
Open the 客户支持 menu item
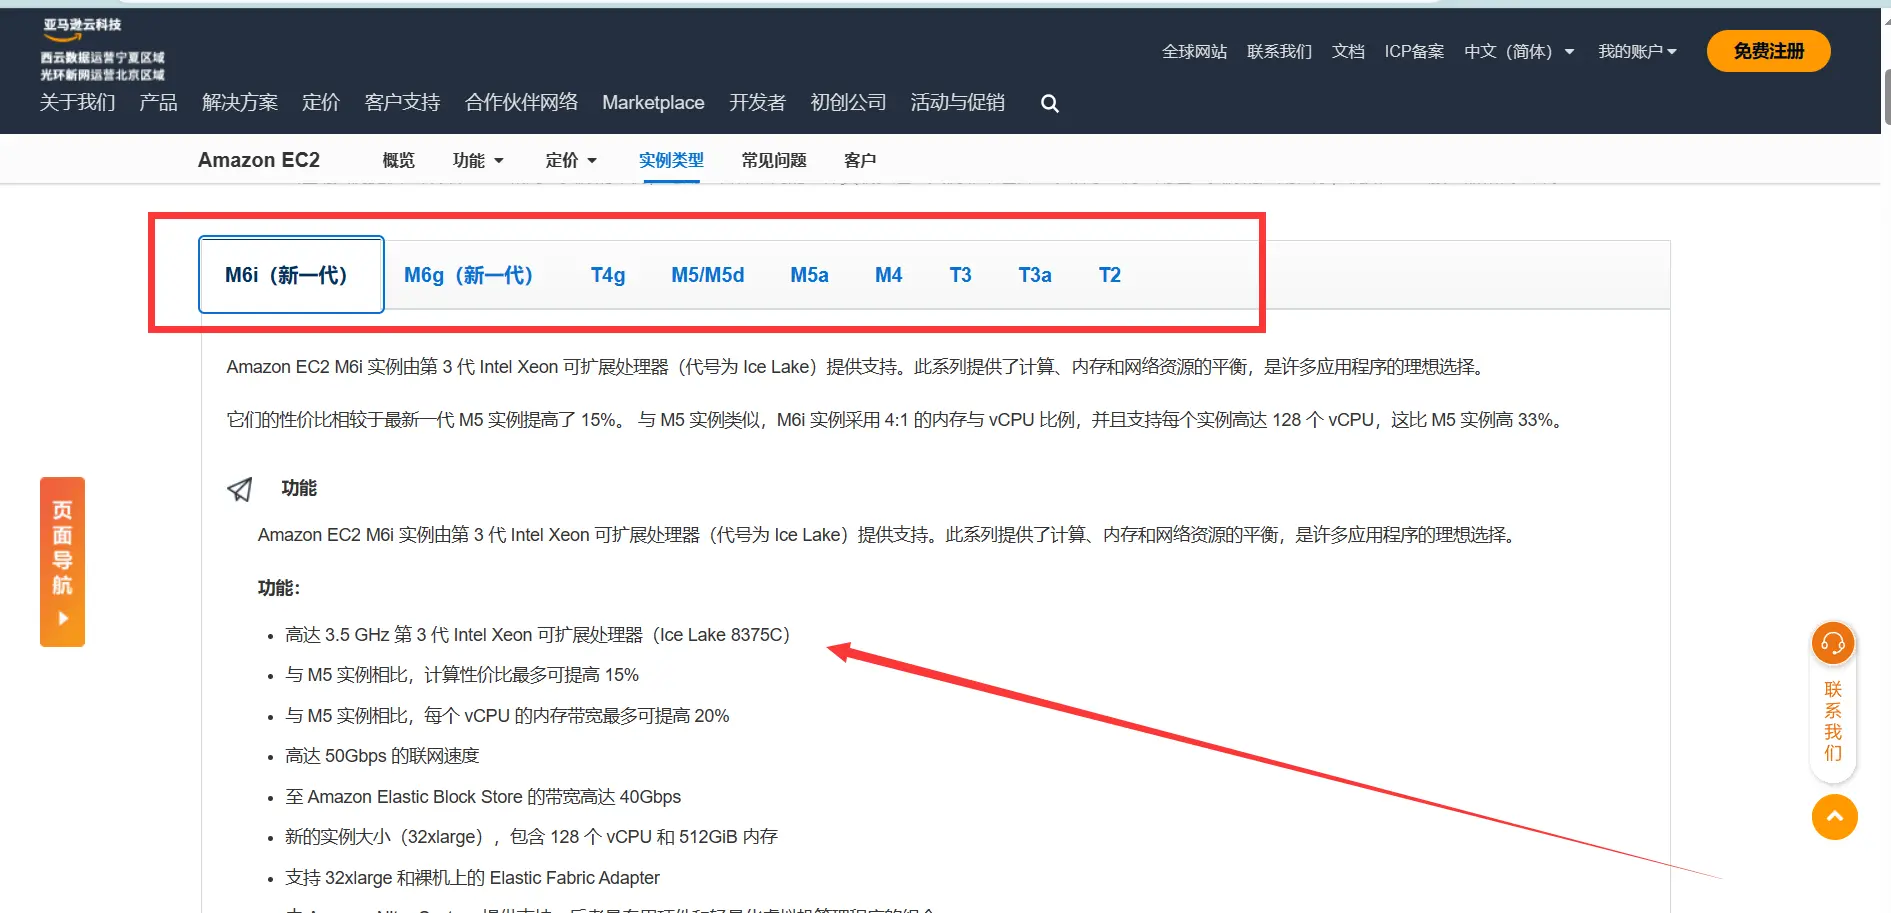(x=402, y=102)
